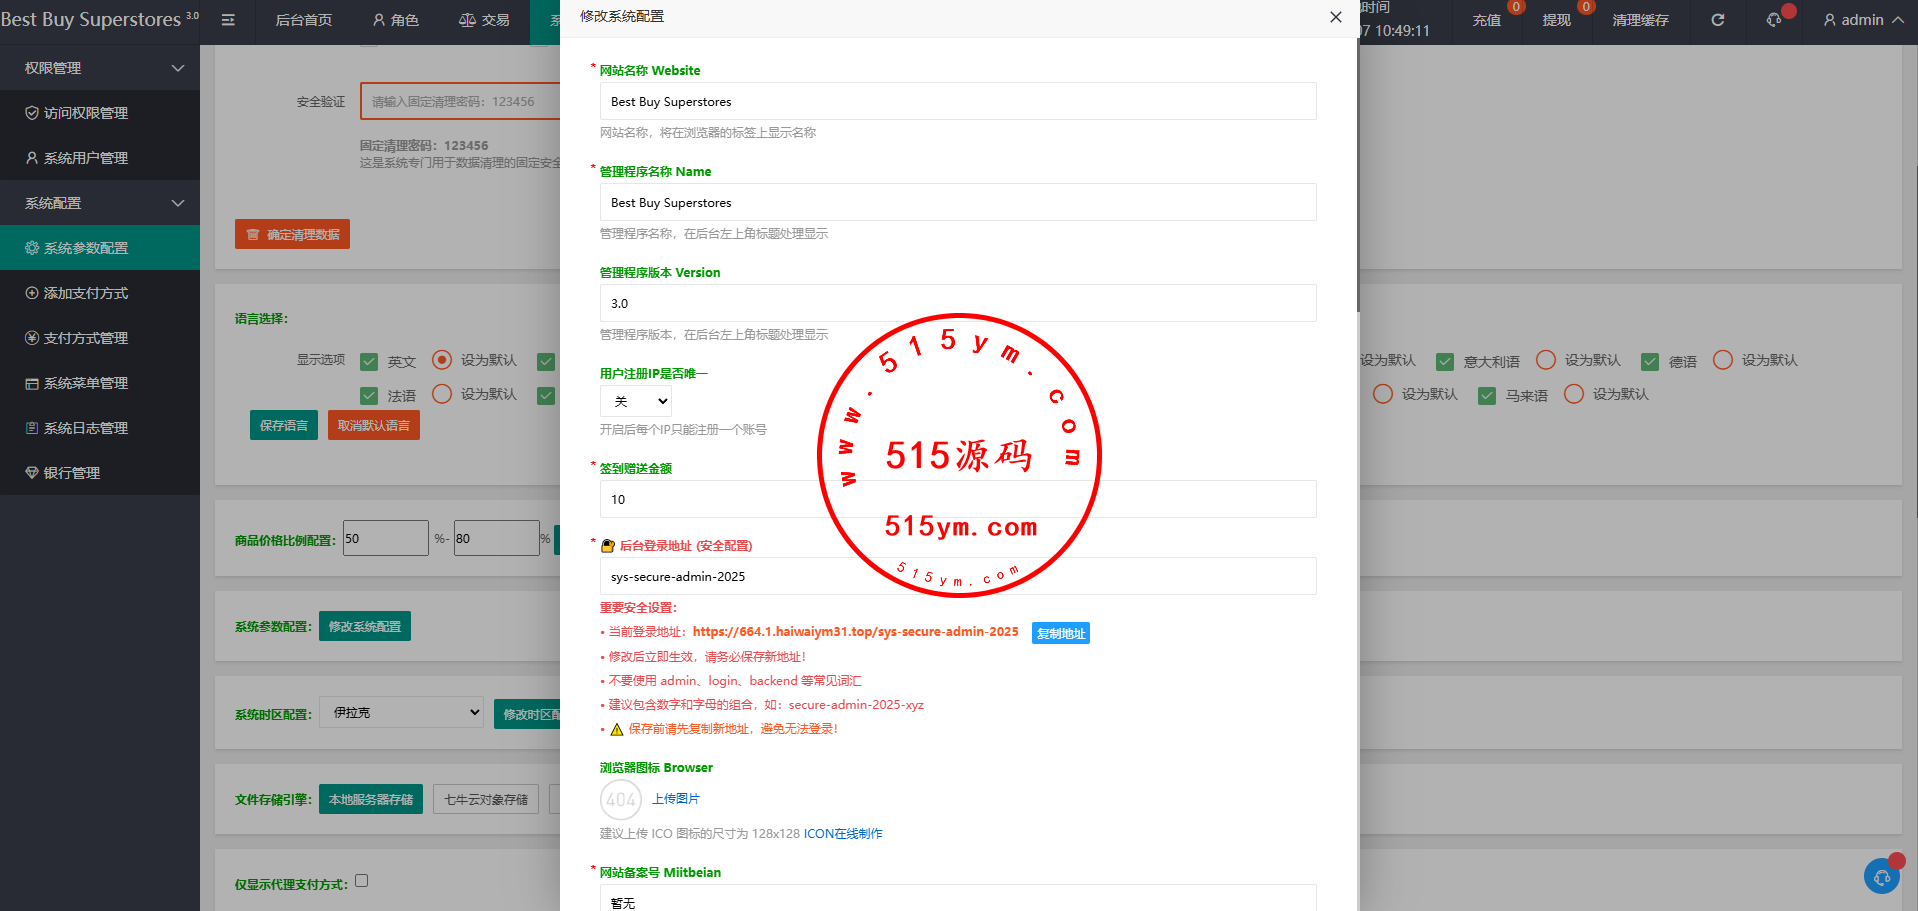This screenshot has height=911, width=1918.
Task: Go to 后台首页 tab
Action: click(x=303, y=20)
